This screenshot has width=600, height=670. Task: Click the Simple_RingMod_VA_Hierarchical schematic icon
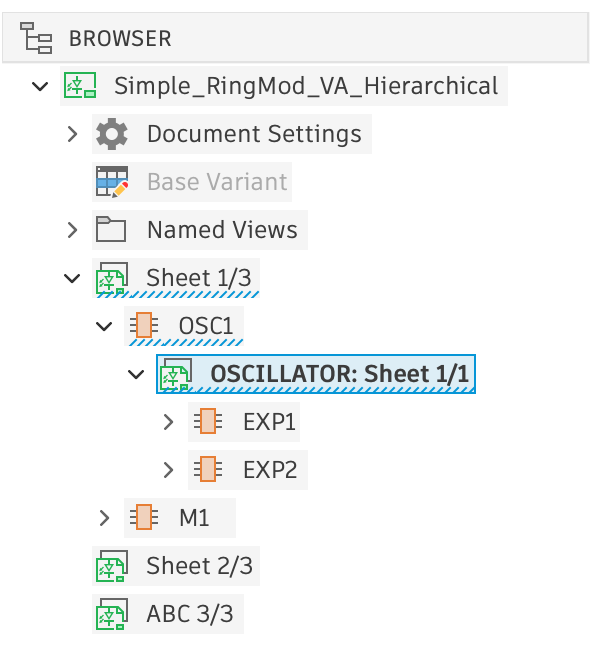tap(80, 85)
